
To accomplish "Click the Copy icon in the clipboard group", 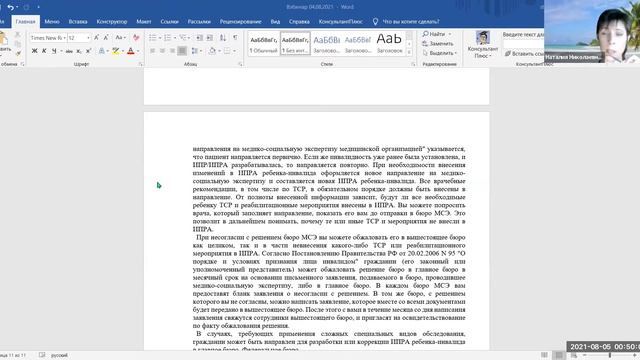I will tap(18, 44).
